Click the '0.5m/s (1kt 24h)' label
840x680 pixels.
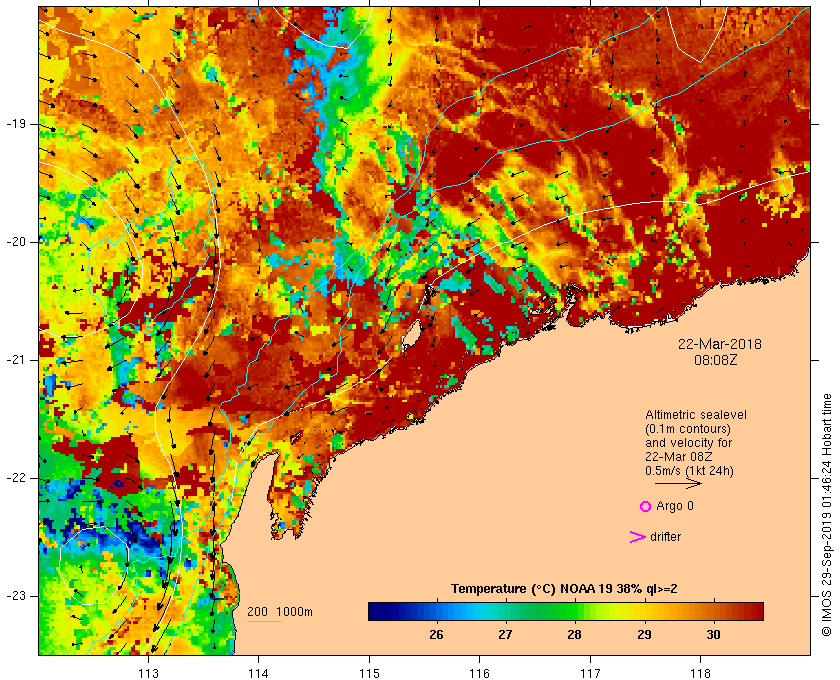pyautogui.click(x=689, y=471)
